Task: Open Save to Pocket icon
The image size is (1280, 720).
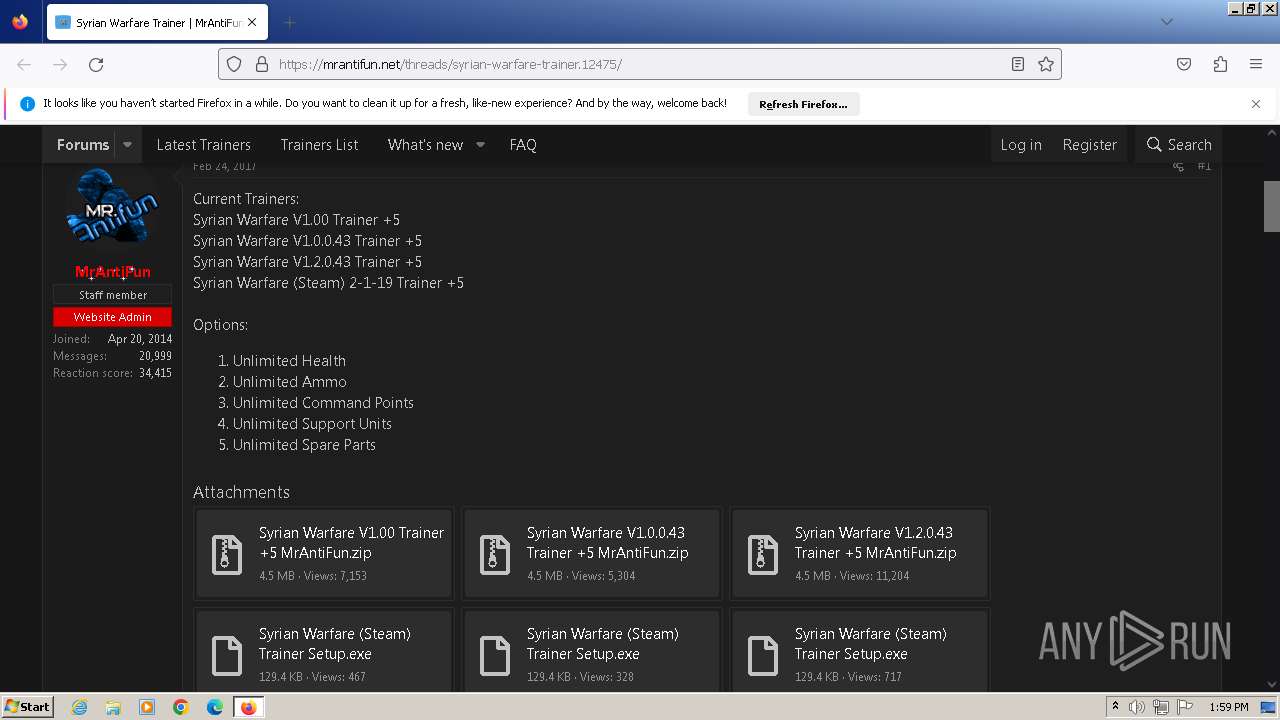Action: 1184,64
